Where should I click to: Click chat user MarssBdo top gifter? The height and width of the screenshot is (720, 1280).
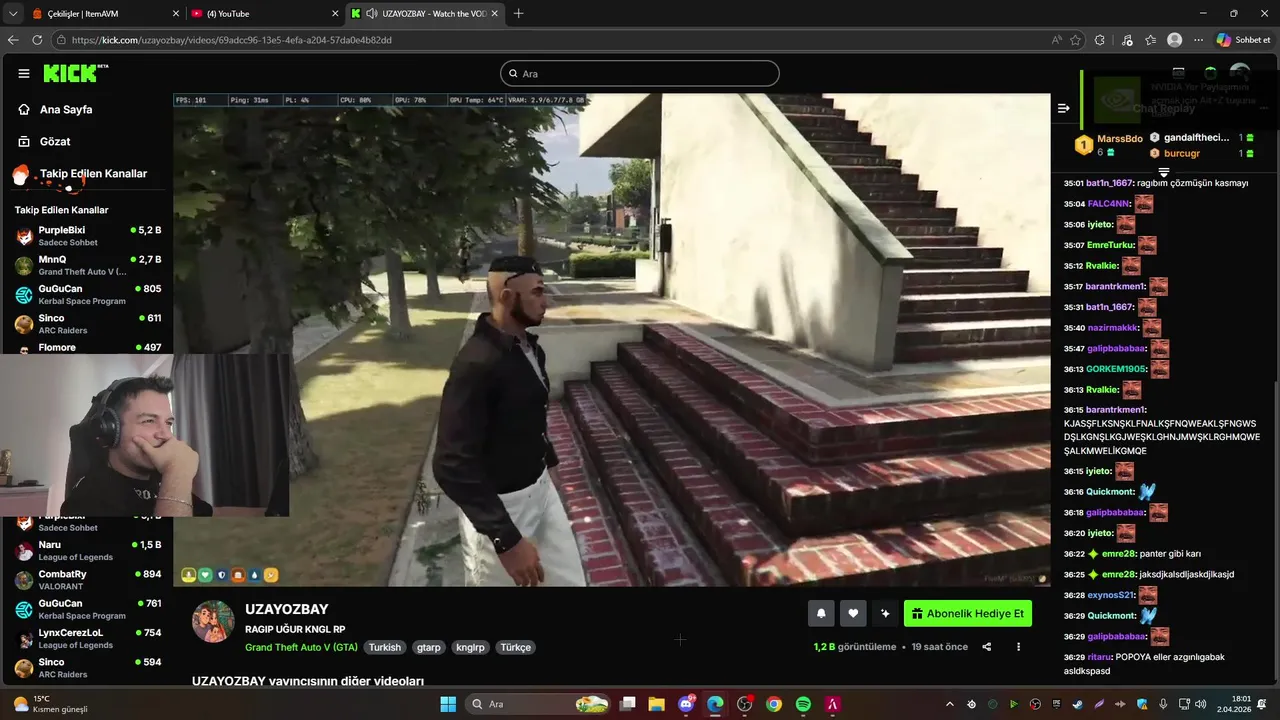click(x=1119, y=139)
